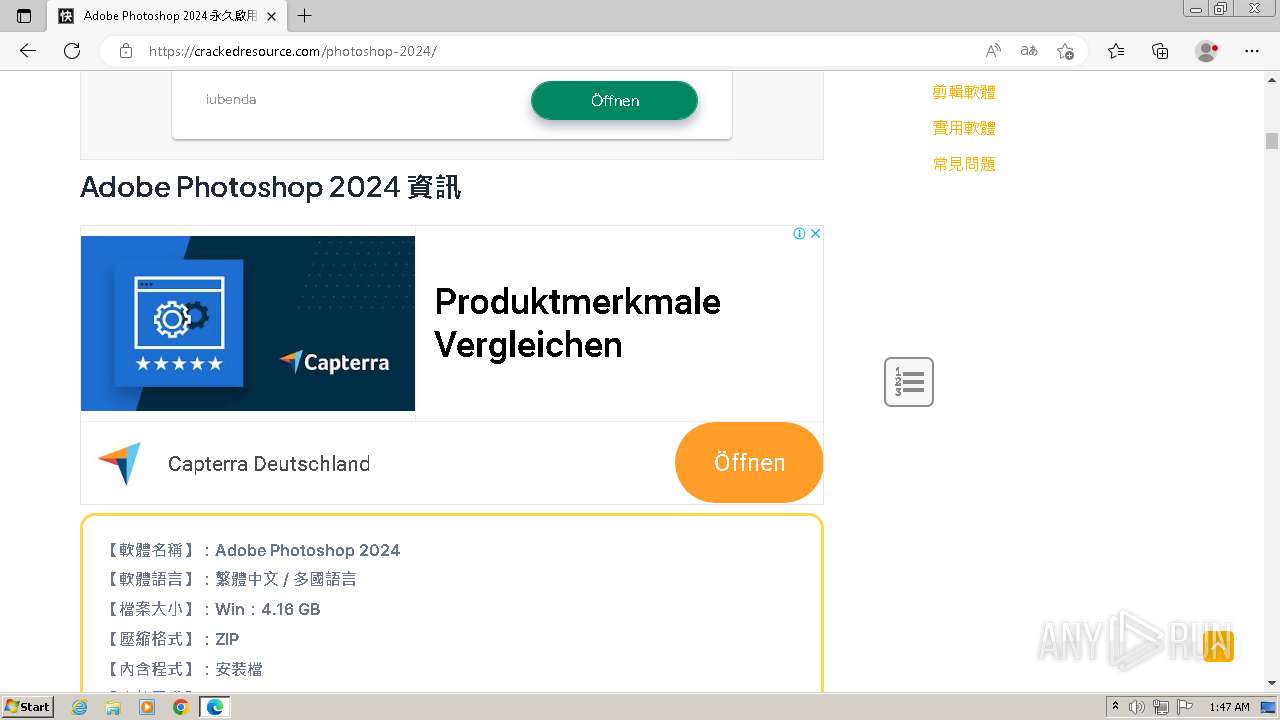Select the Edge taskbar button

(x=215, y=707)
